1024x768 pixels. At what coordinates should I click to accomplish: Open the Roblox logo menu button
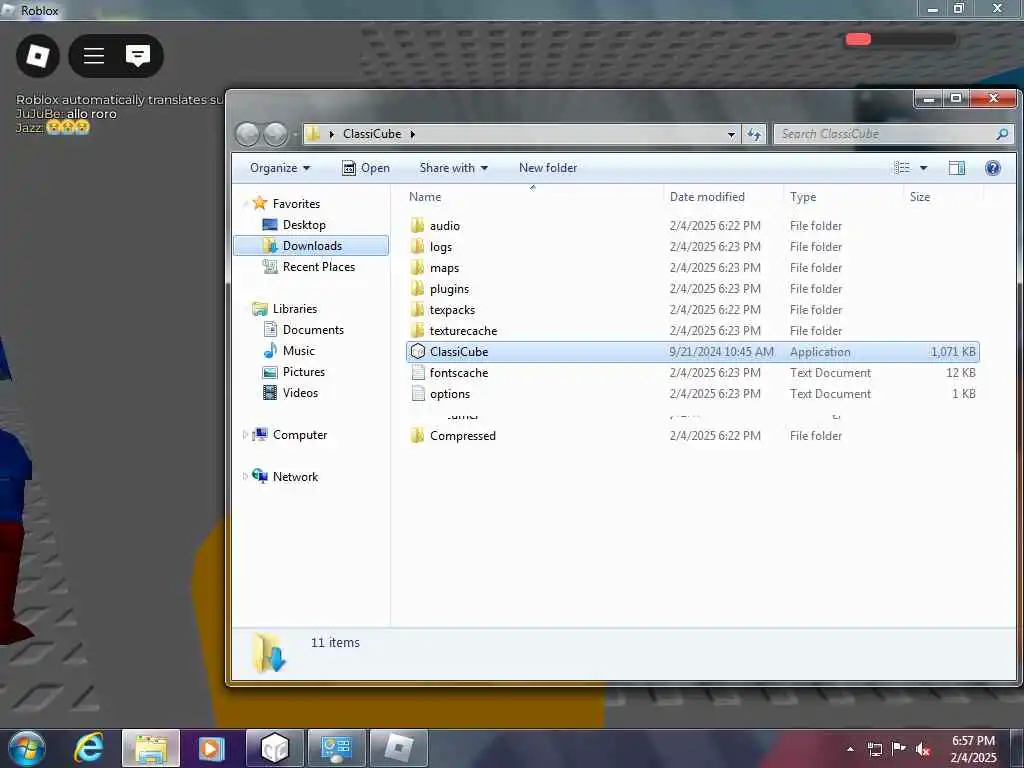coord(37,56)
